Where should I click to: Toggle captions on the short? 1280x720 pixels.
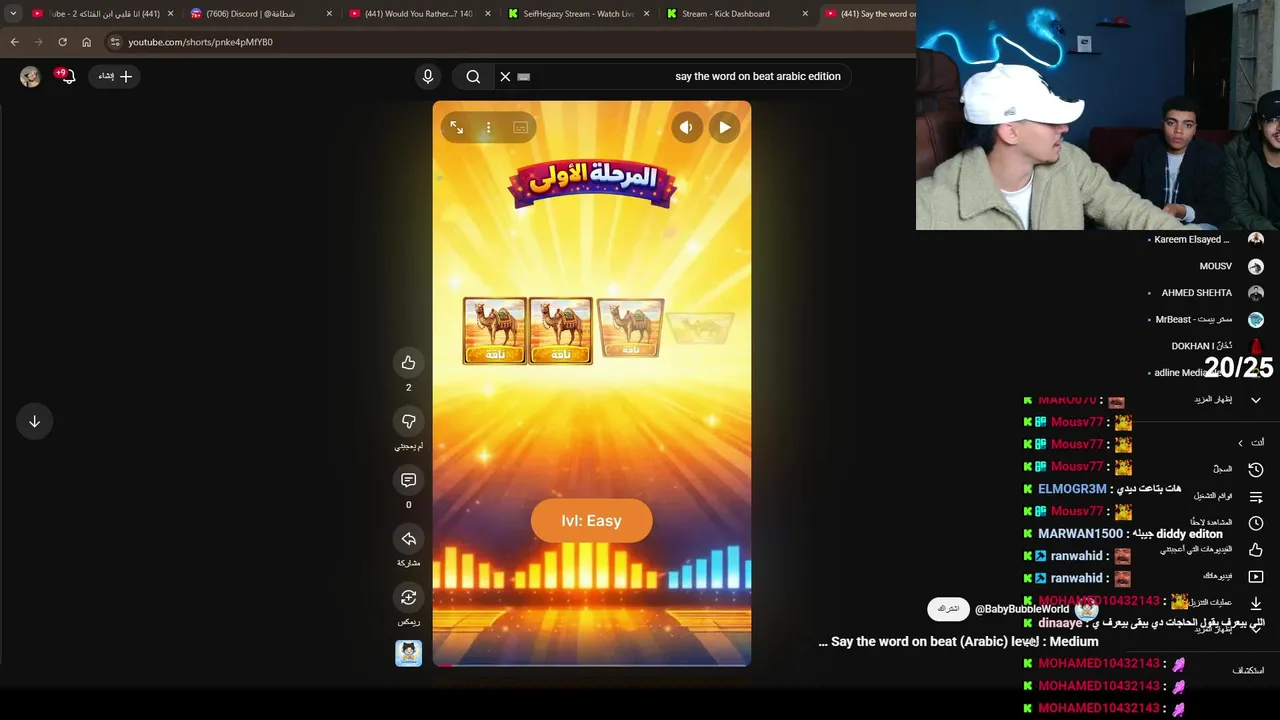coord(520,127)
